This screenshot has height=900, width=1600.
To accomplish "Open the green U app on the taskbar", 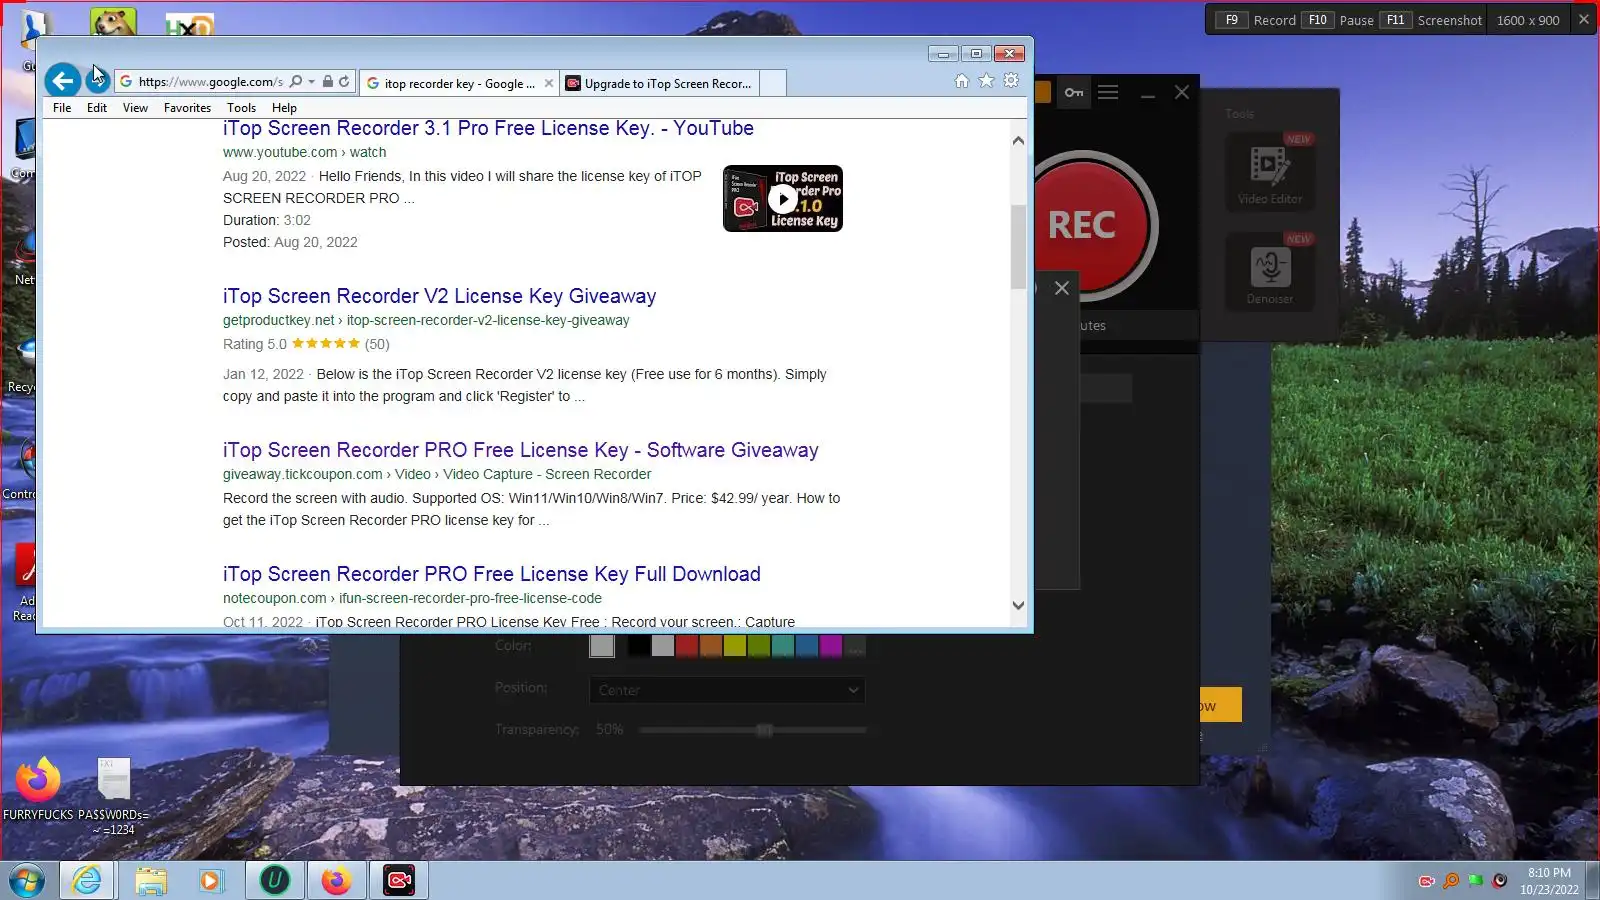I will pos(275,880).
